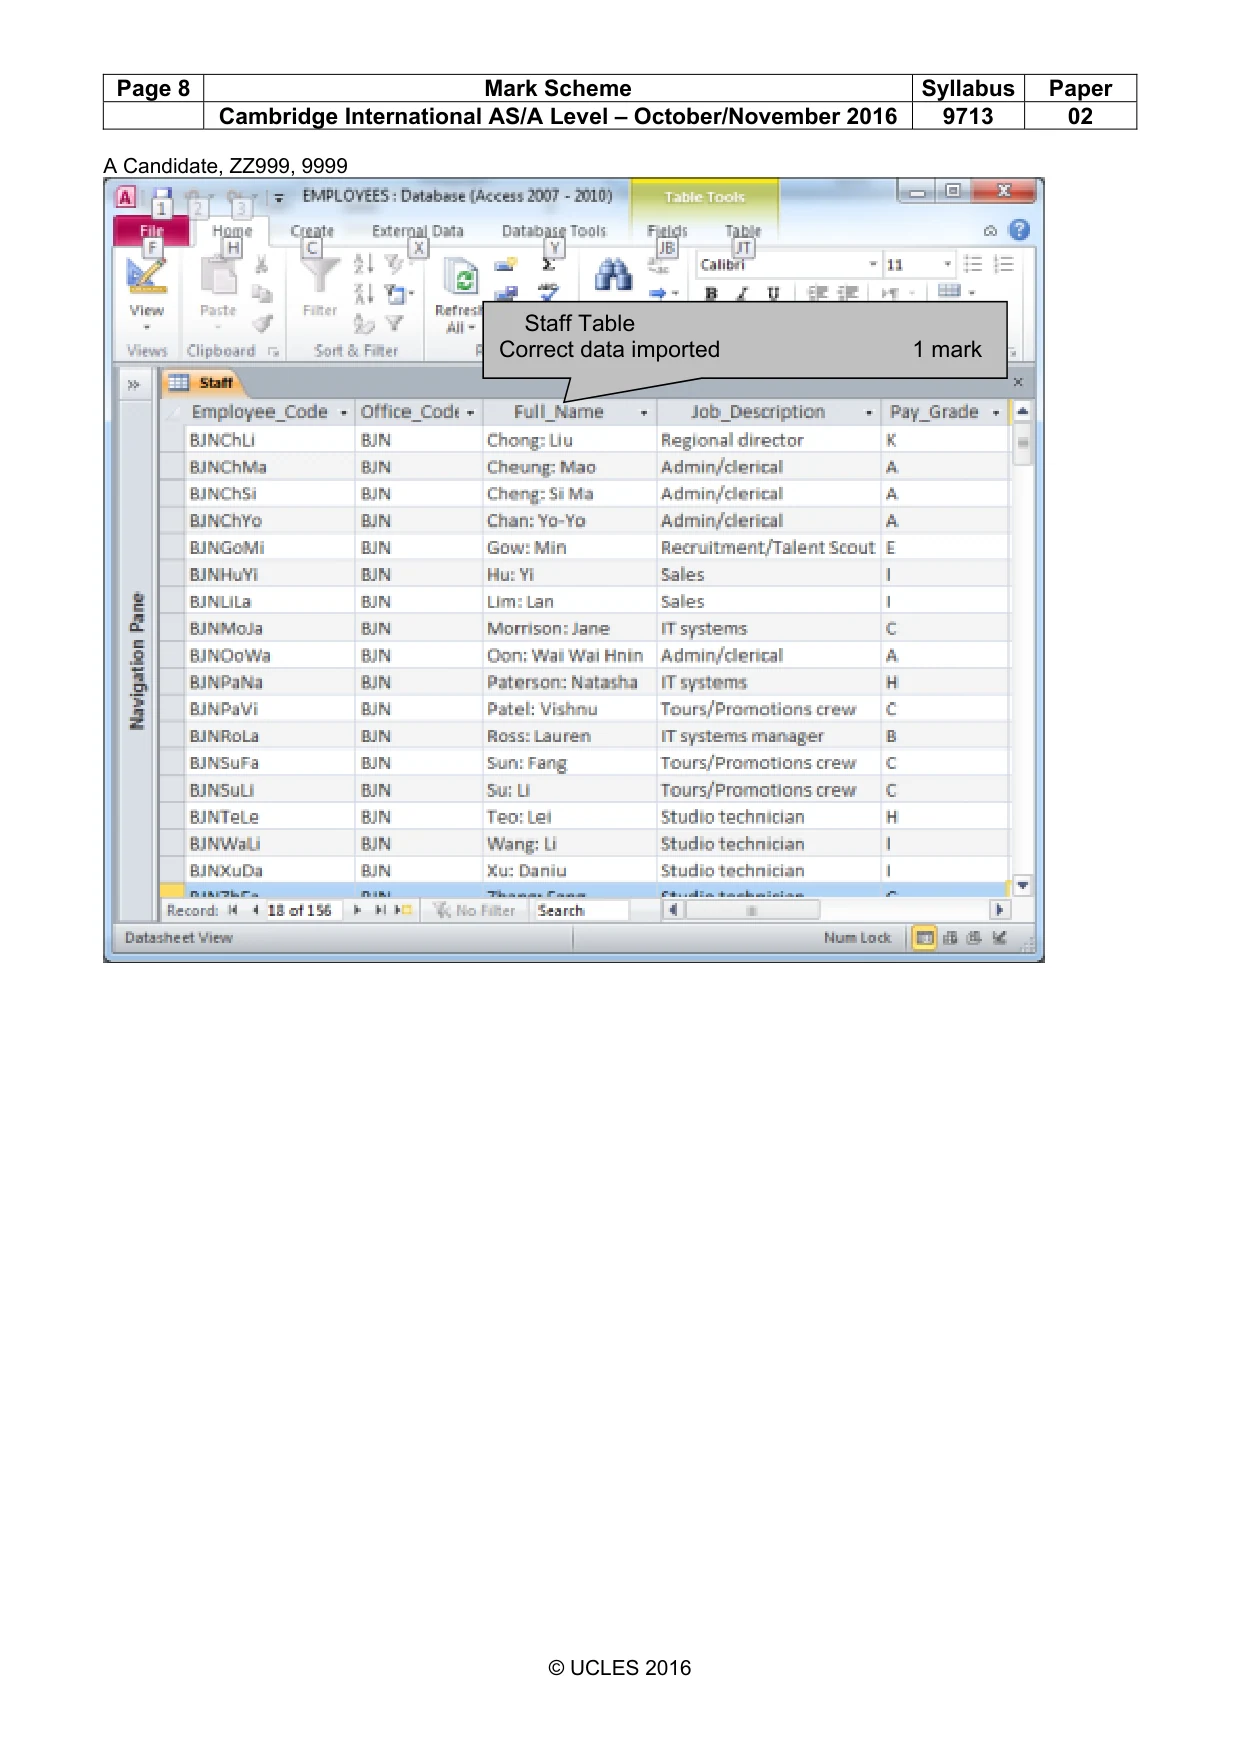Image resolution: width=1240 pixels, height=1755 pixels.
Task: Switch to Design View in status bar
Action: click(x=999, y=938)
